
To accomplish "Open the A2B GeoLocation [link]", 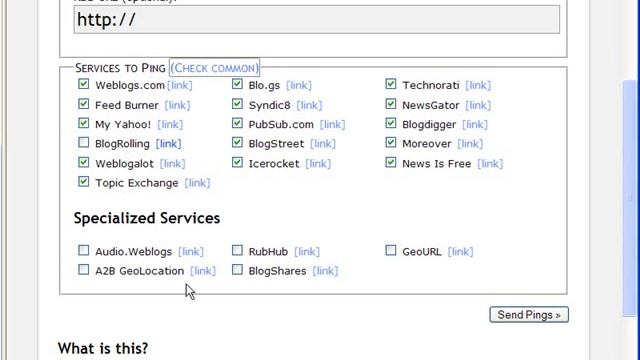I will [203, 271].
